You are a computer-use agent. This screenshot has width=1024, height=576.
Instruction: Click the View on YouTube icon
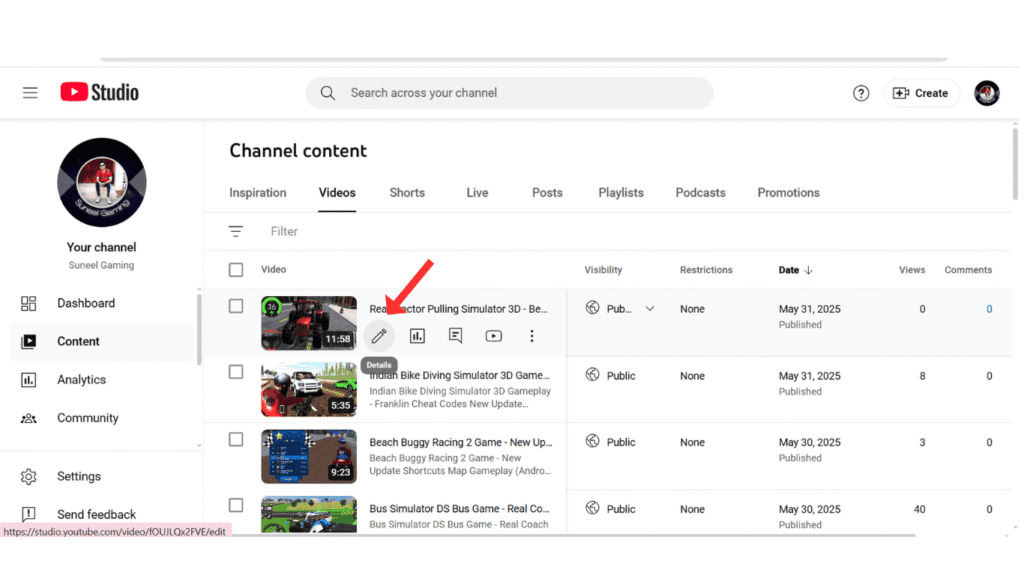(494, 336)
